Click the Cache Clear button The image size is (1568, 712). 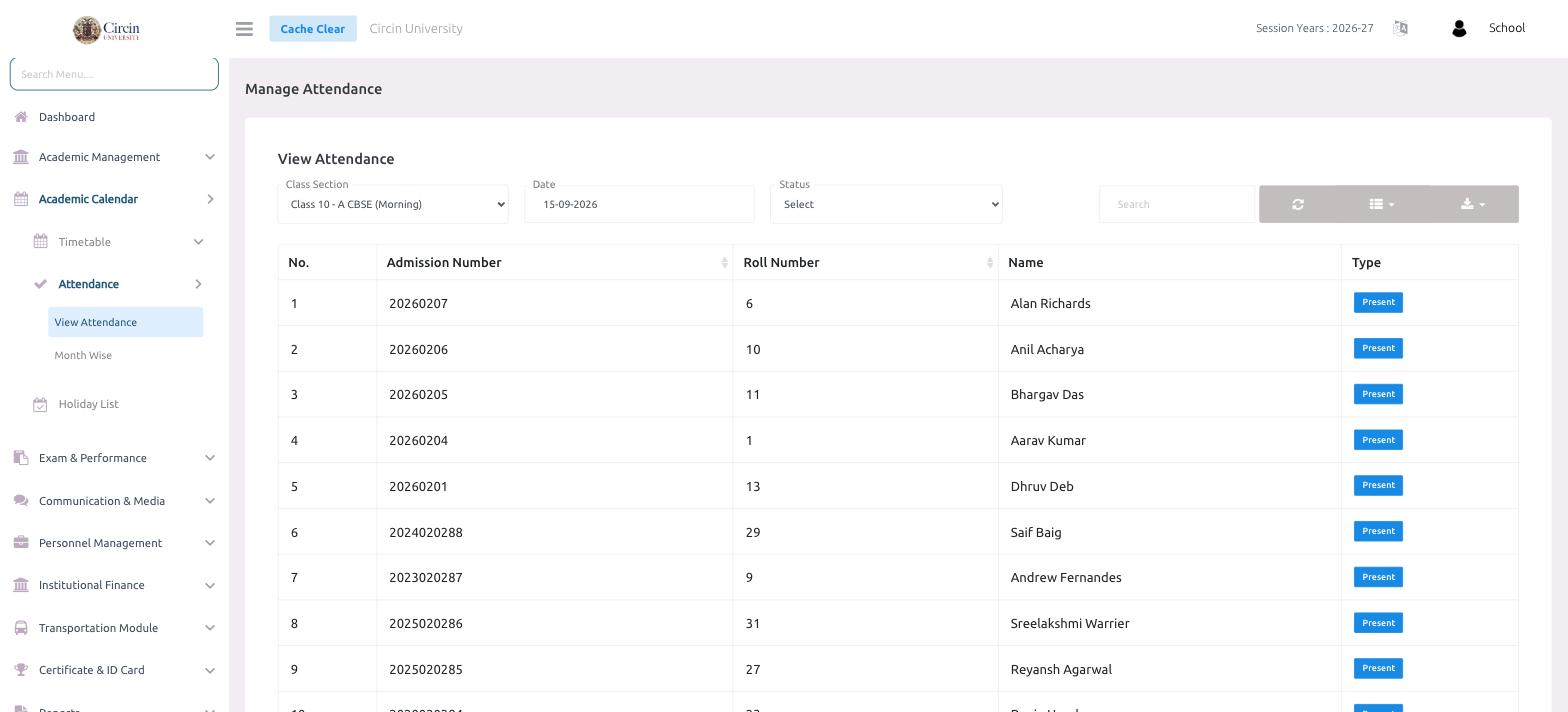click(312, 29)
